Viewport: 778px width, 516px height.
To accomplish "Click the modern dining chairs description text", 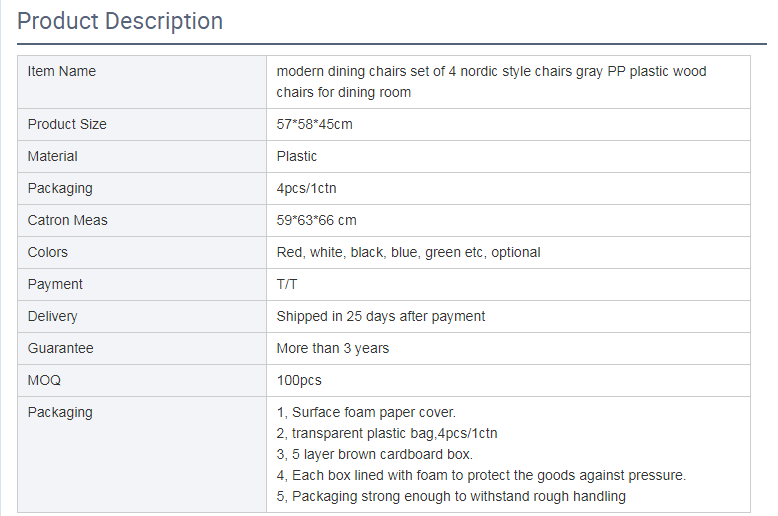I will [x=491, y=82].
